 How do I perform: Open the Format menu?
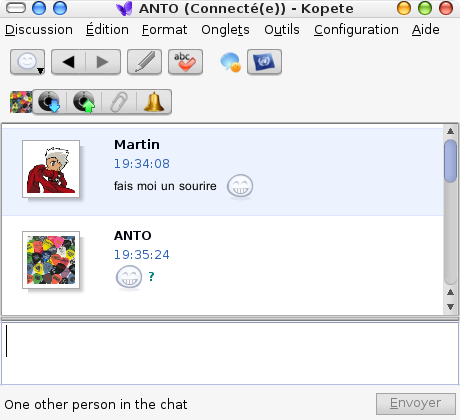pyautogui.click(x=164, y=30)
